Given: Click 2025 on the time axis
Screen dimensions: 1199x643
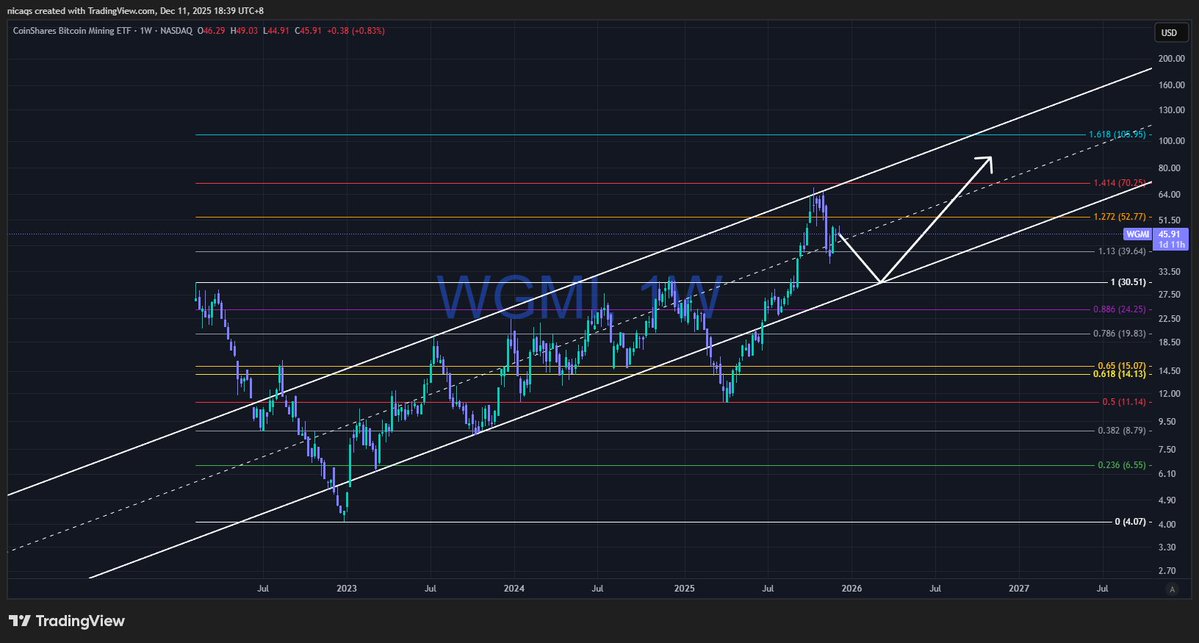Looking at the screenshot, I should pos(684,589).
